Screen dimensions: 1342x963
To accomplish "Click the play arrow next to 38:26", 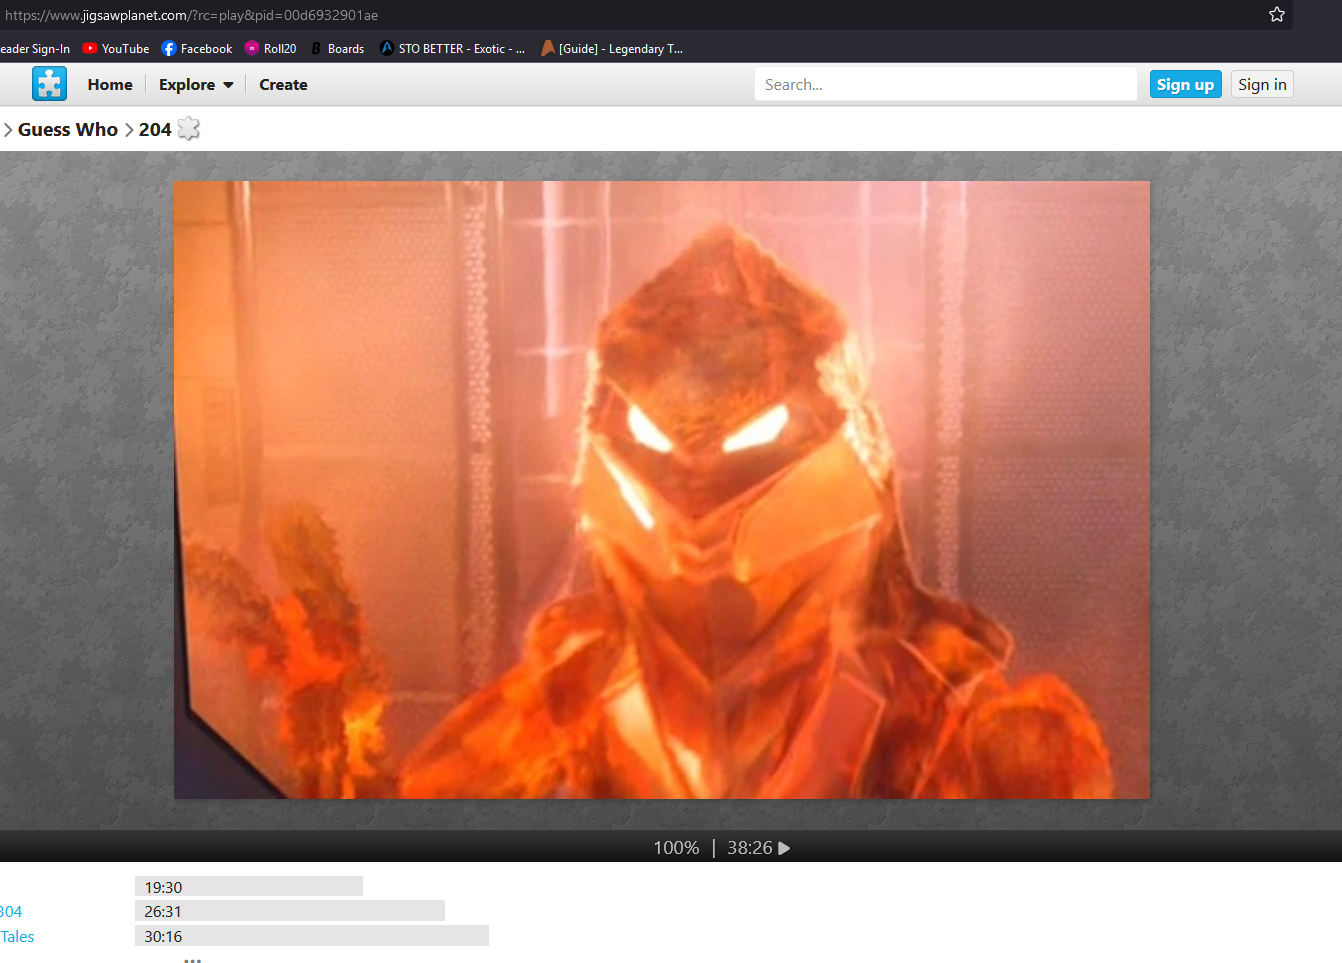I will pos(784,848).
